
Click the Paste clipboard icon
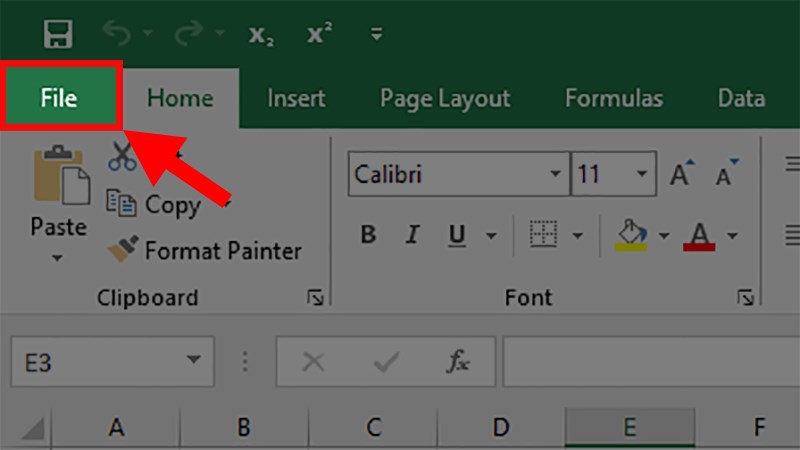[60, 177]
